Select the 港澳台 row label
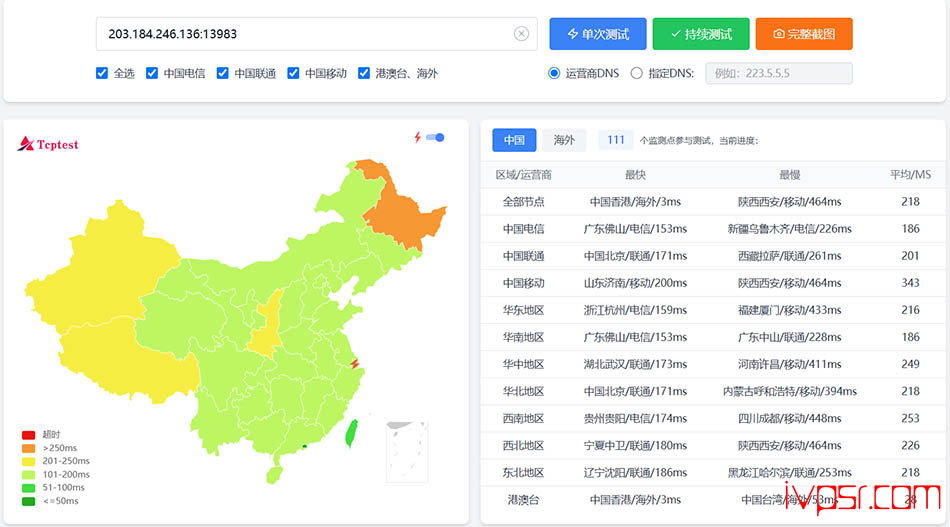950x527 pixels. (x=523, y=500)
